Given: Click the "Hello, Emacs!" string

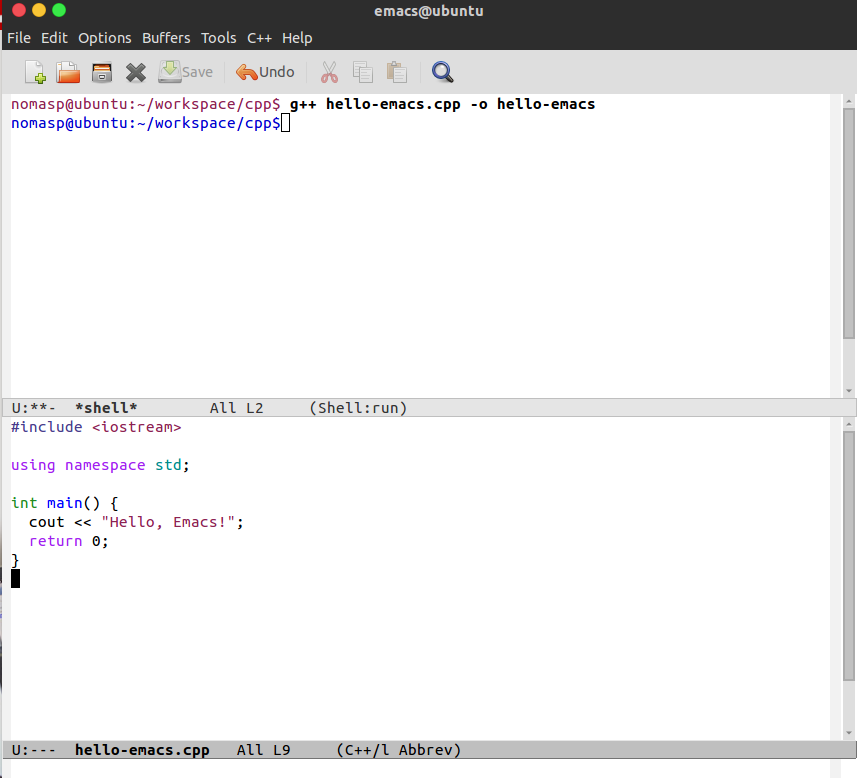Looking at the screenshot, I should pyautogui.click(x=168, y=522).
